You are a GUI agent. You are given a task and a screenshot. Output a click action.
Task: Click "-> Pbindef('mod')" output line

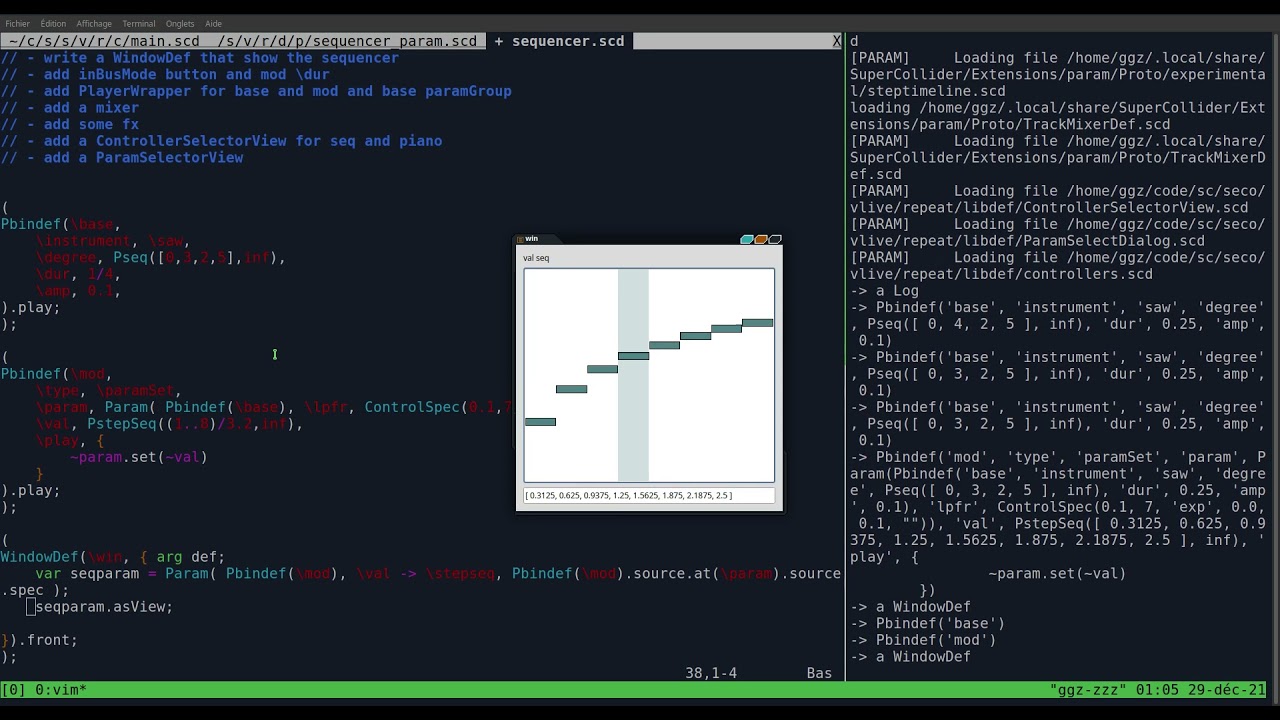click(x=924, y=640)
